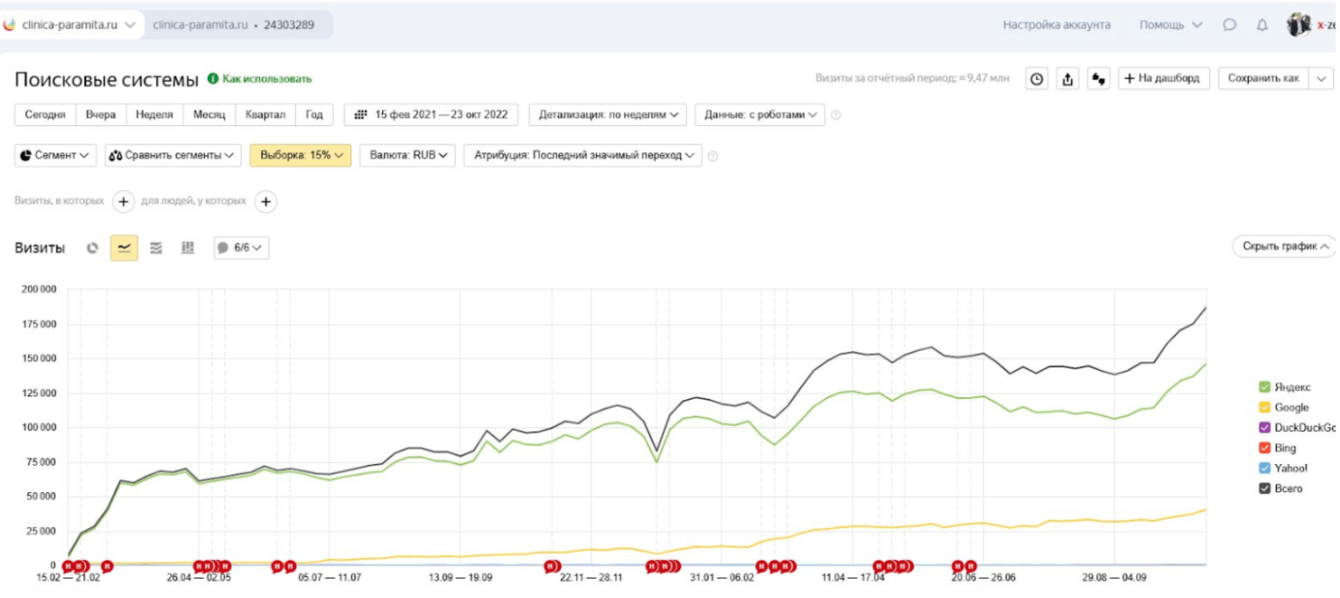Click x-axis label 05.07 — 11.07

329,578
